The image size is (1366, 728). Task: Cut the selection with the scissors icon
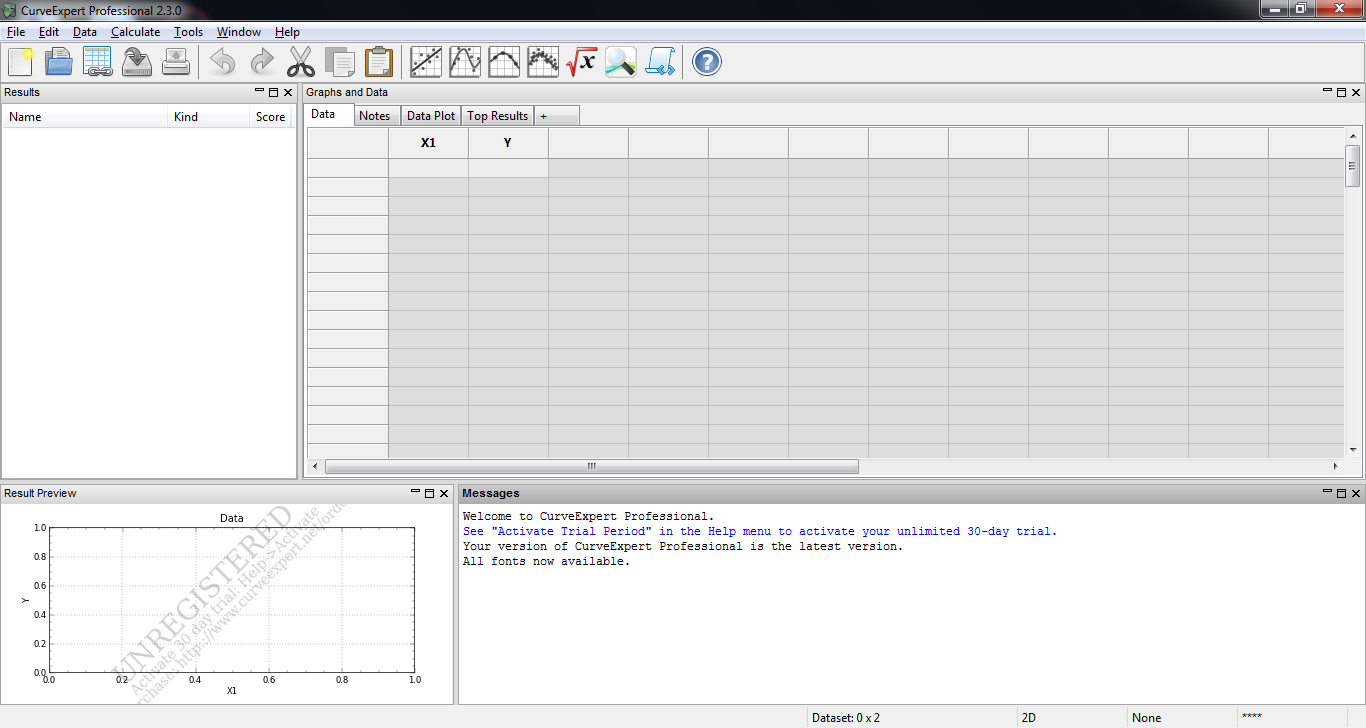tap(301, 62)
